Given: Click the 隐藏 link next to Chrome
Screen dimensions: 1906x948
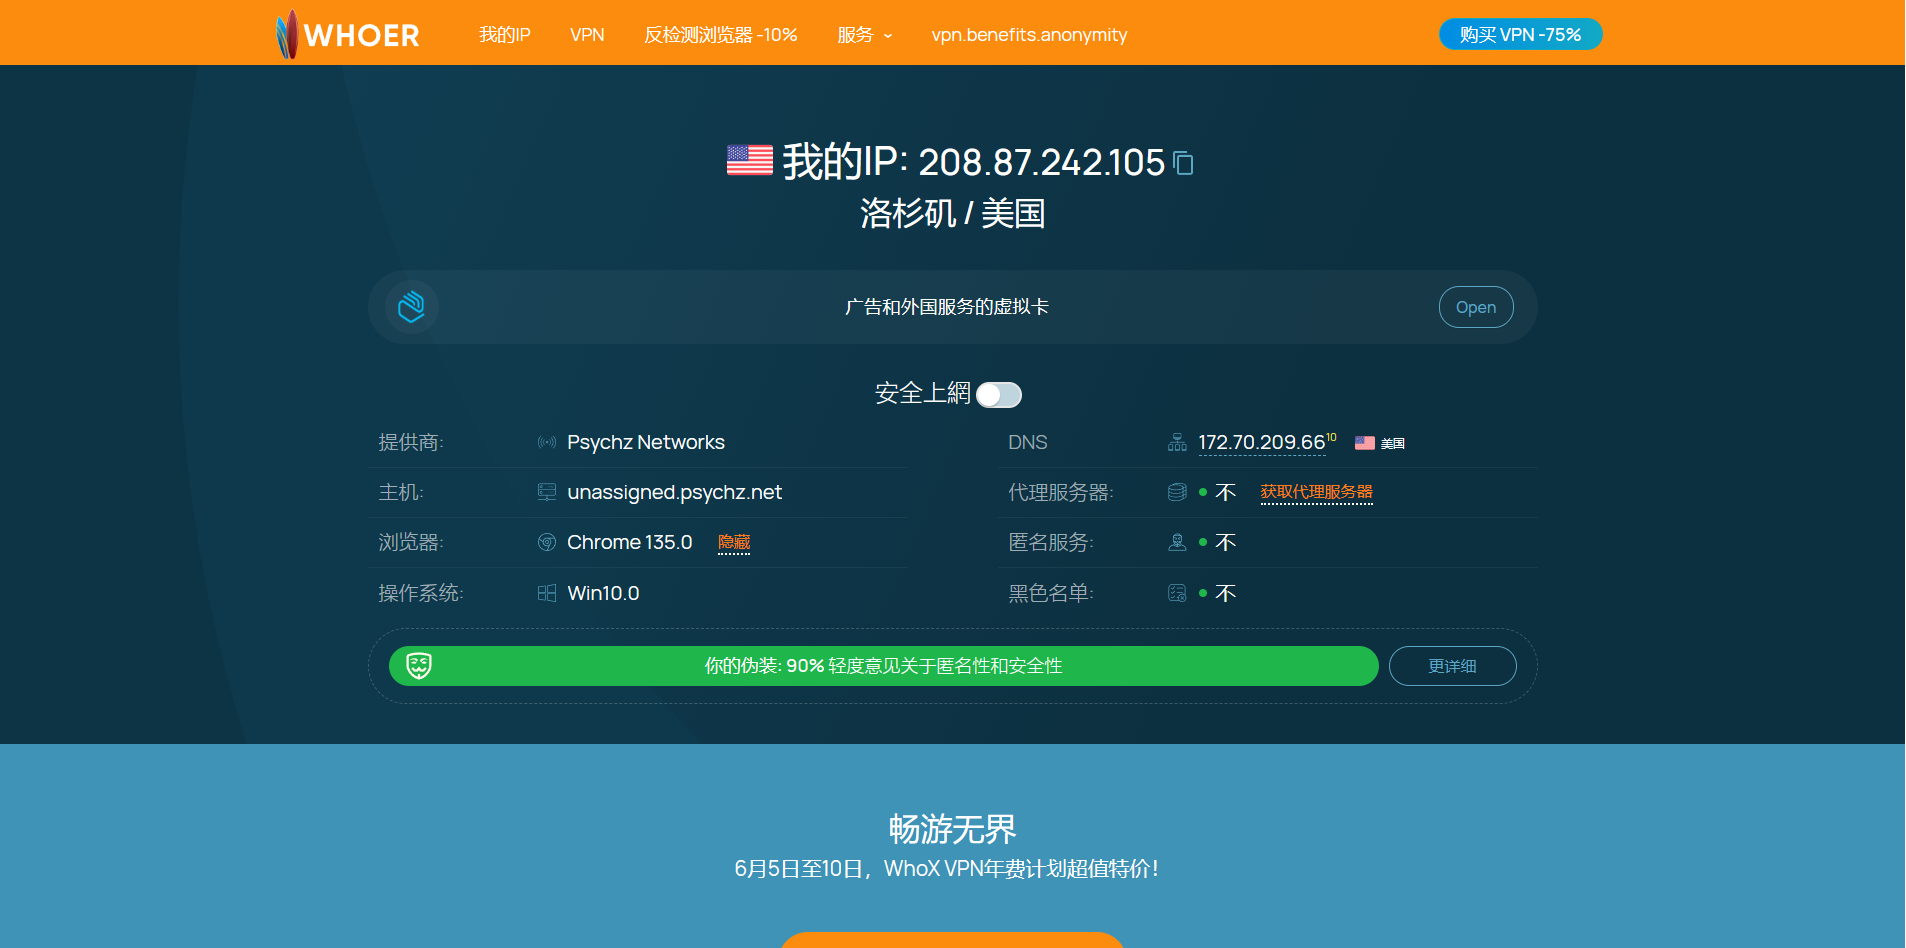Looking at the screenshot, I should click(734, 542).
